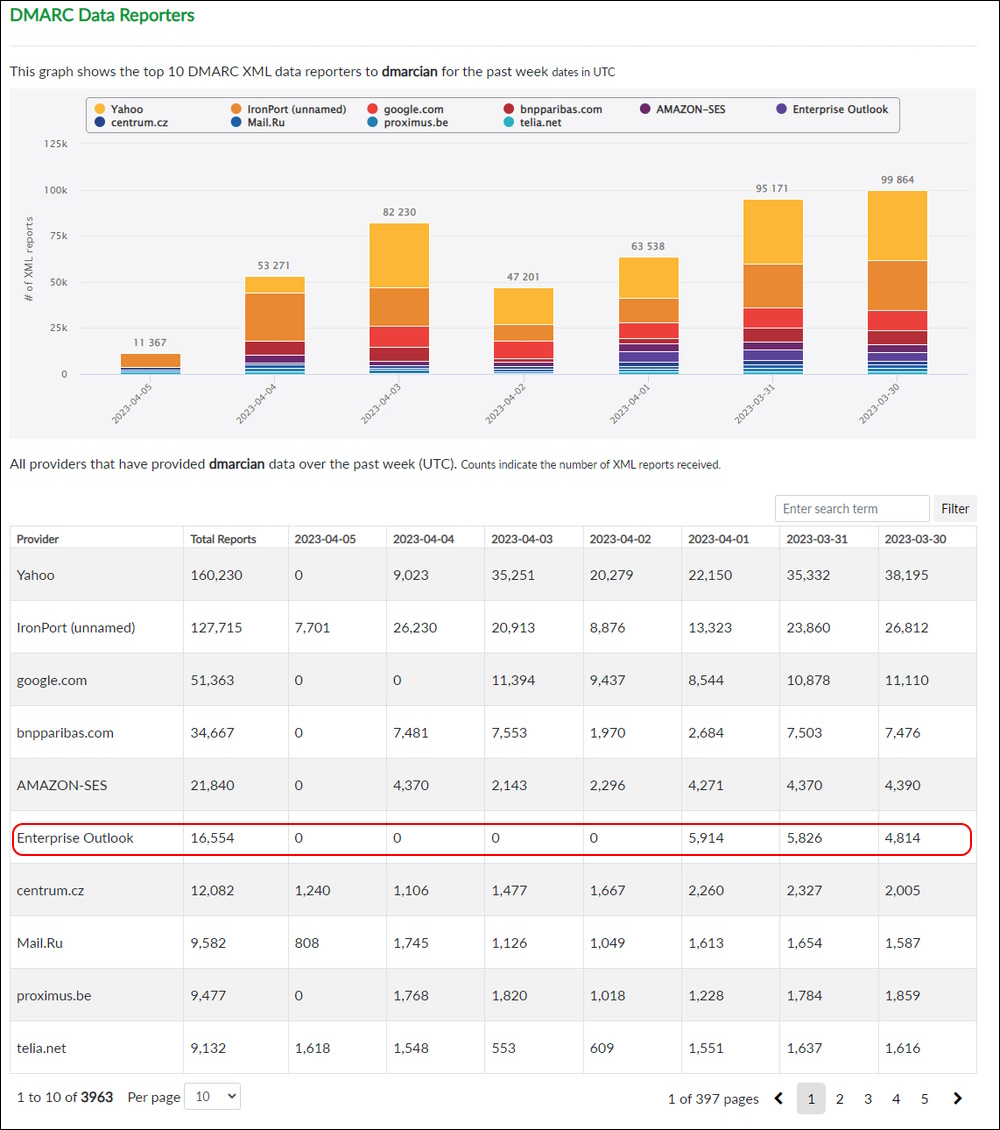The height and width of the screenshot is (1130, 1000).
Task: Select the IronPort (unnamed) provider name cell
Action: pyautogui.click(x=97, y=628)
